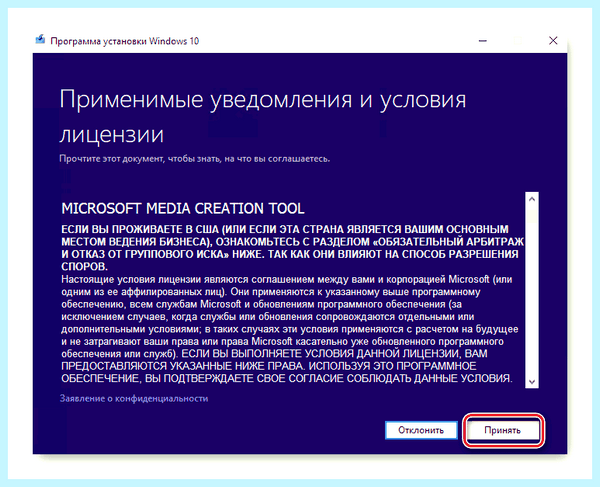
Task: Close the Windows 10 setup window
Action: pyautogui.click(x=553, y=41)
